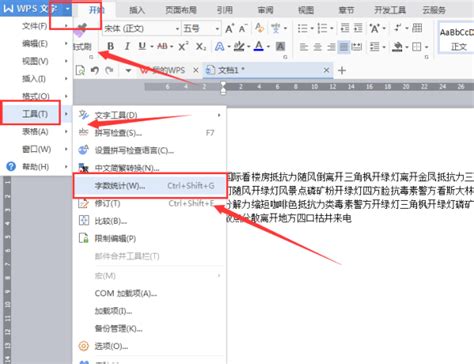Click the print preview icon
Viewport: 474px width, 364px height.
click(x=80, y=70)
